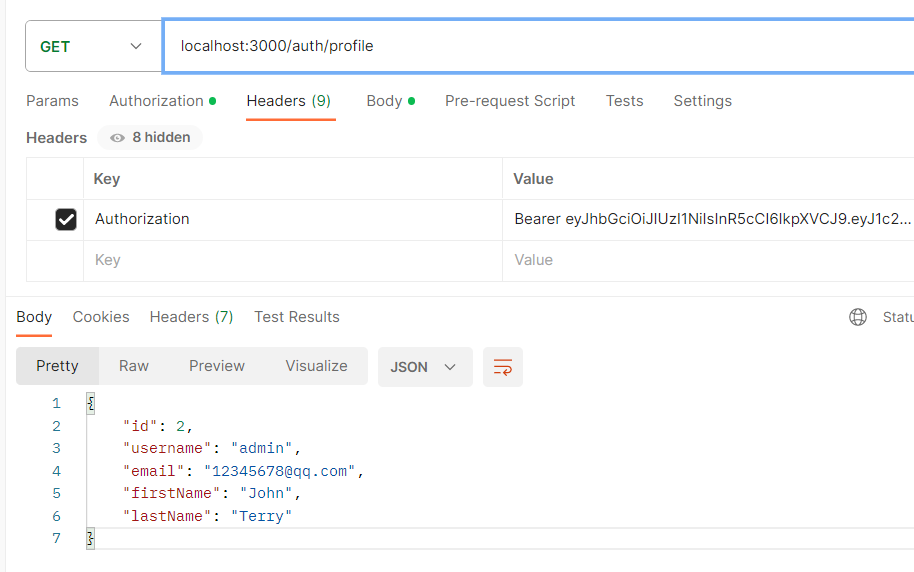Click the eye icon for hidden headers
This screenshot has width=914, height=572.
pyautogui.click(x=118, y=138)
